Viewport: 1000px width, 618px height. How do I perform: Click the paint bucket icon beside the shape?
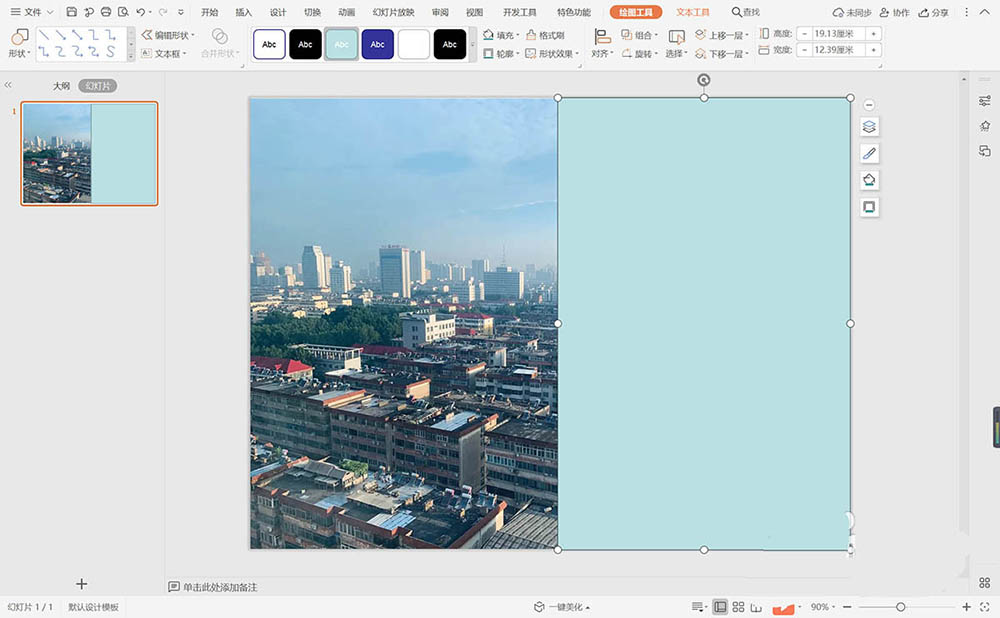[869, 181]
